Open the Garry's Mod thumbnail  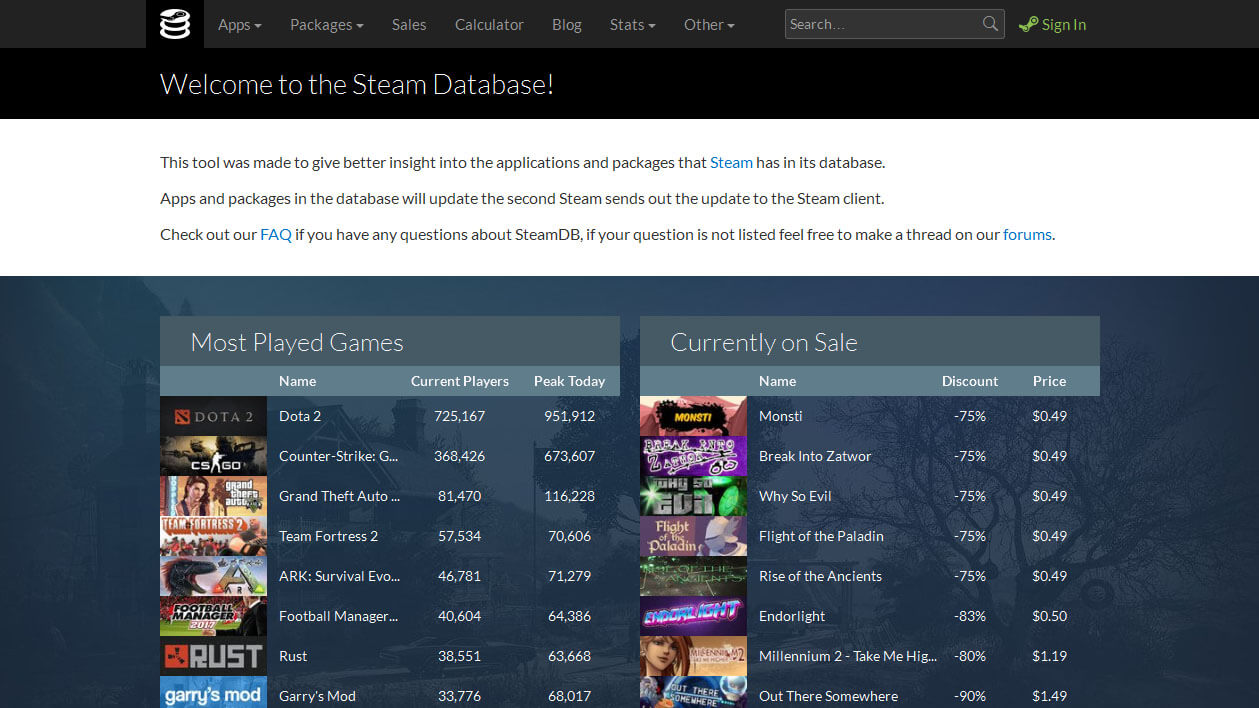pyautogui.click(x=213, y=692)
